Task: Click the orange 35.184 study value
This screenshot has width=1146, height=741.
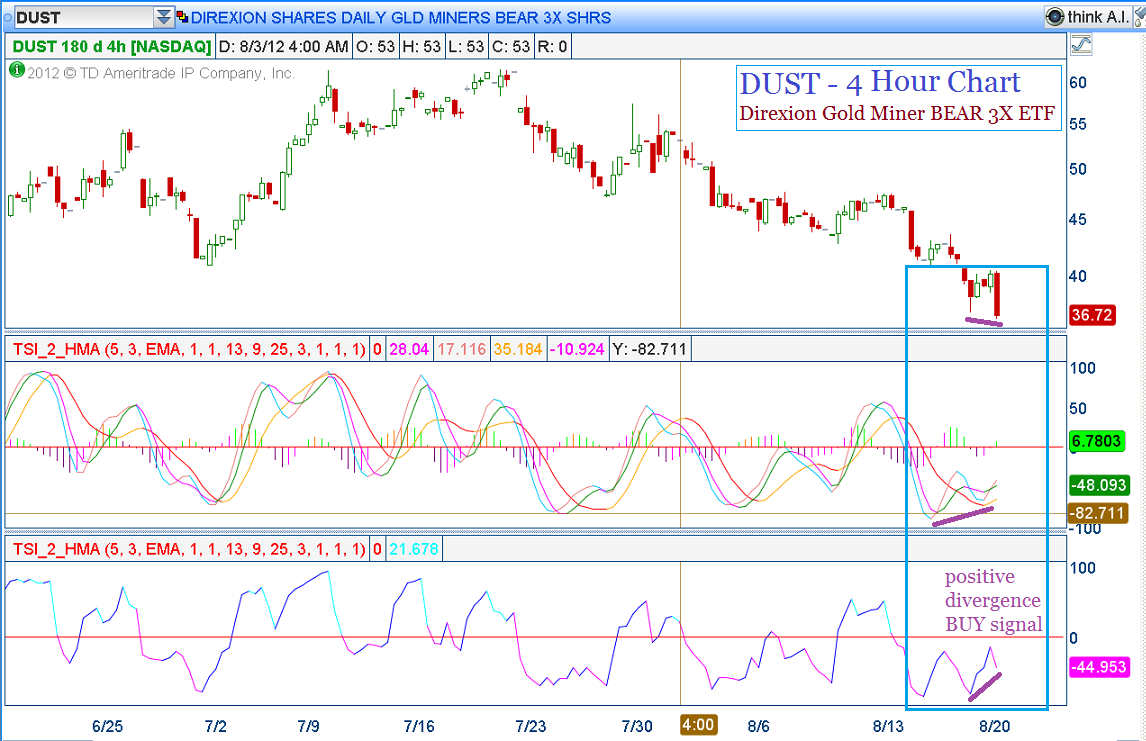Action: pyautogui.click(x=517, y=349)
